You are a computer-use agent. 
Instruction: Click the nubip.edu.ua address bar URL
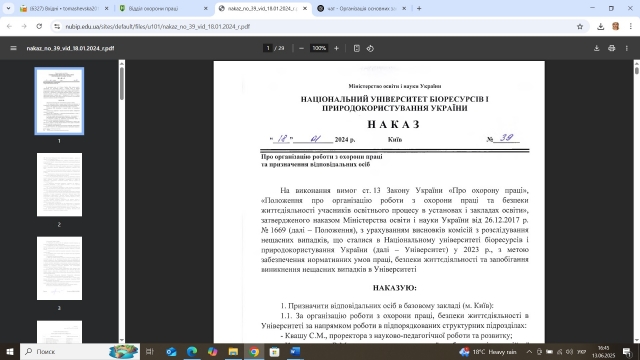(158, 27)
